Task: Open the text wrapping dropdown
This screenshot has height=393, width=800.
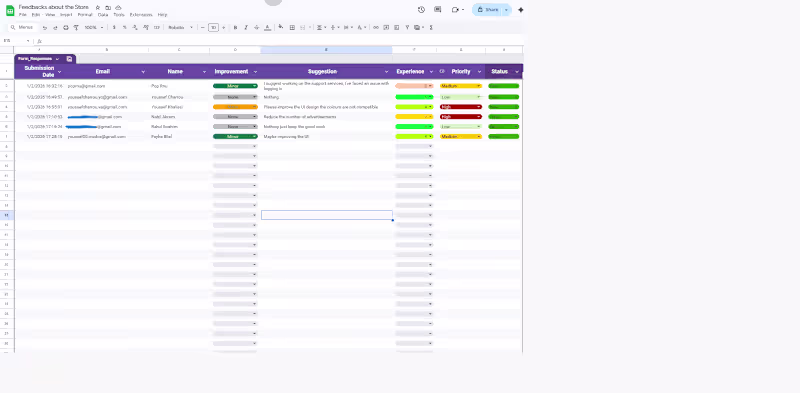Action: [x=348, y=28]
